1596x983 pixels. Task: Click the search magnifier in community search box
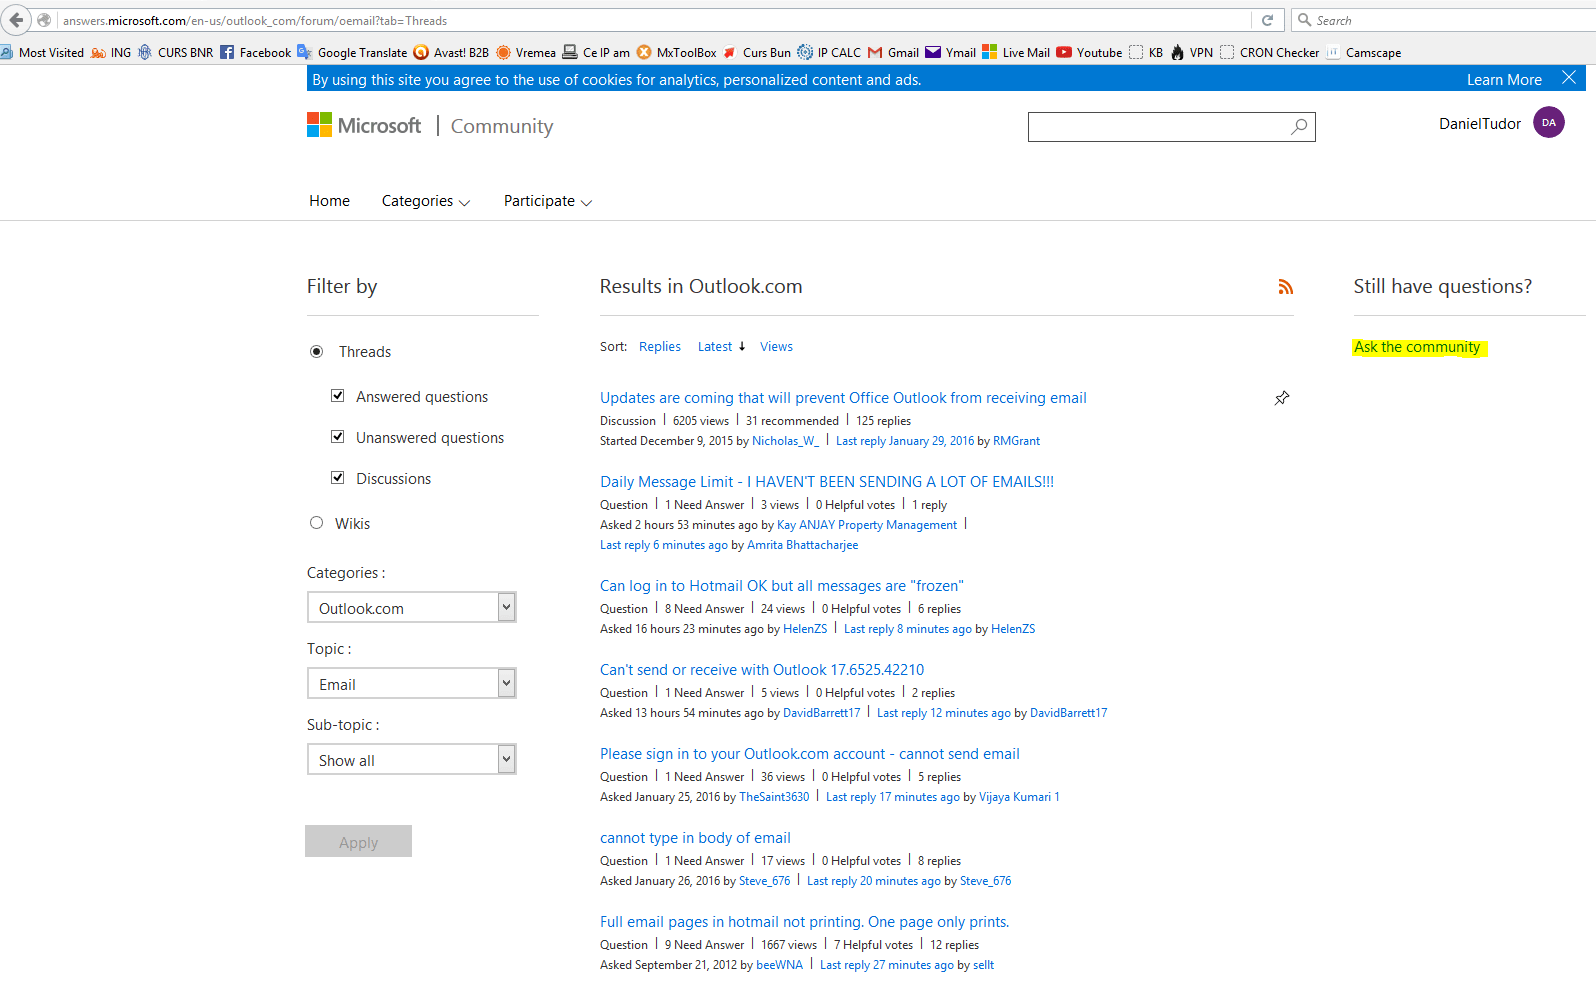click(x=1299, y=126)
